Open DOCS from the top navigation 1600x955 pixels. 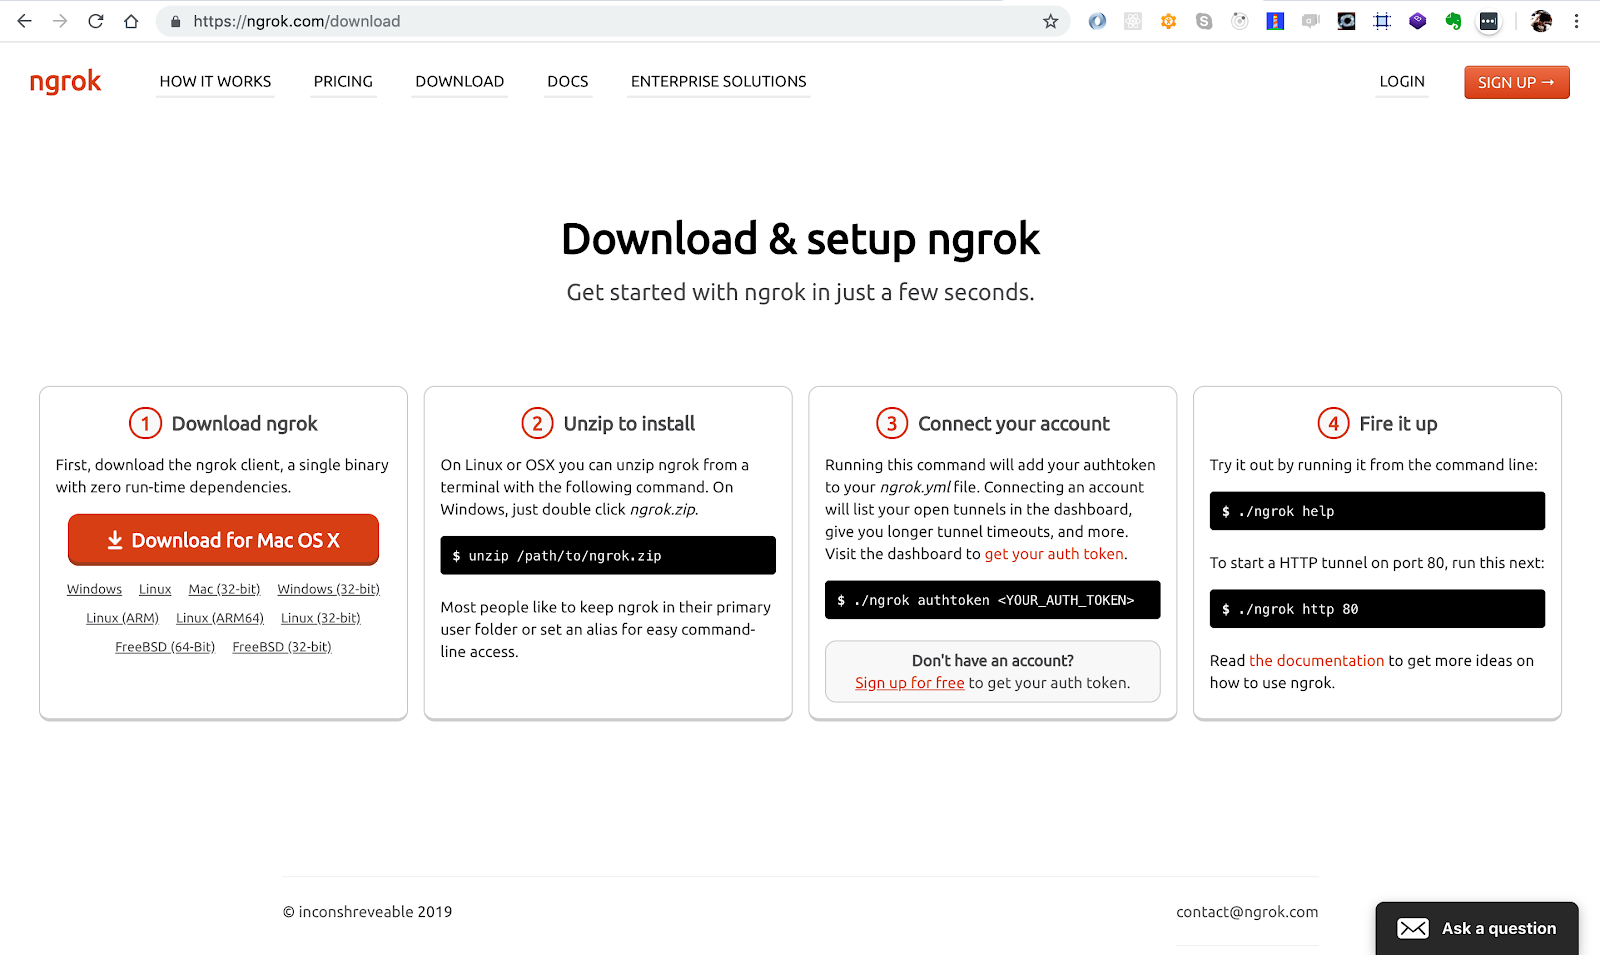pyautogui.click(x=568, y=82)
